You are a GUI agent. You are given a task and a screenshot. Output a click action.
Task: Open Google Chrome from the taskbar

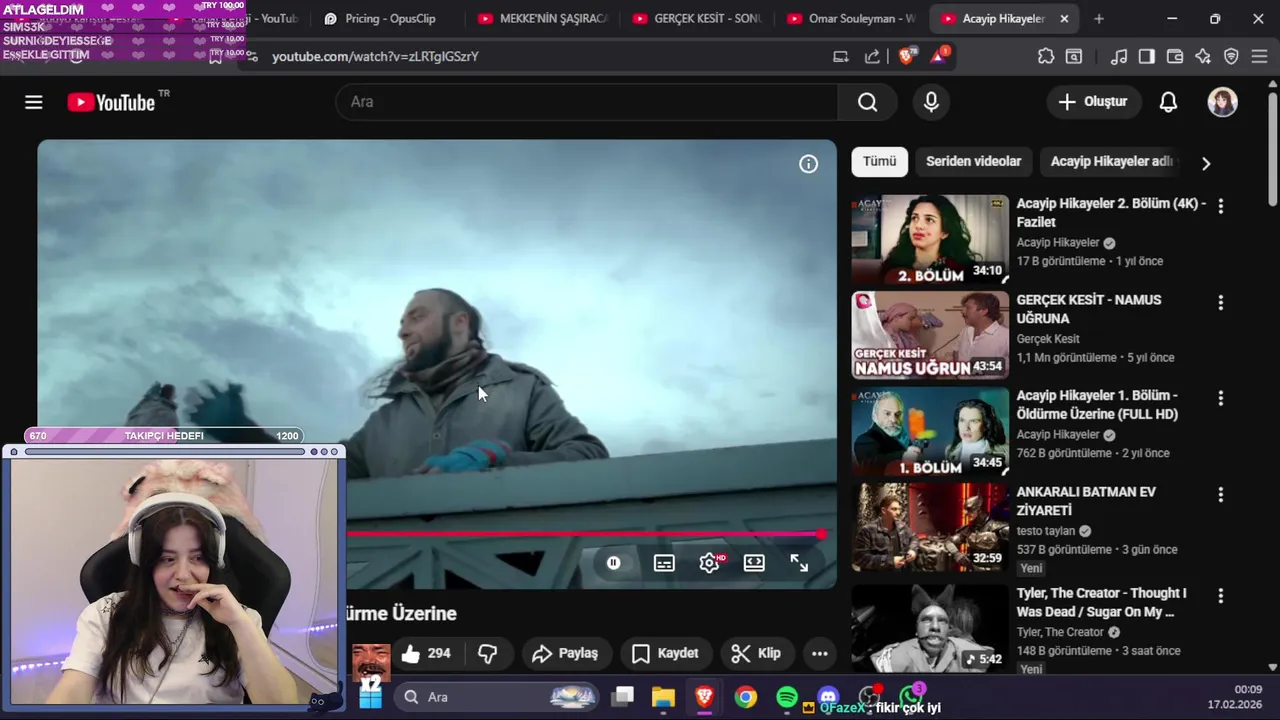(x=746, y=697)
